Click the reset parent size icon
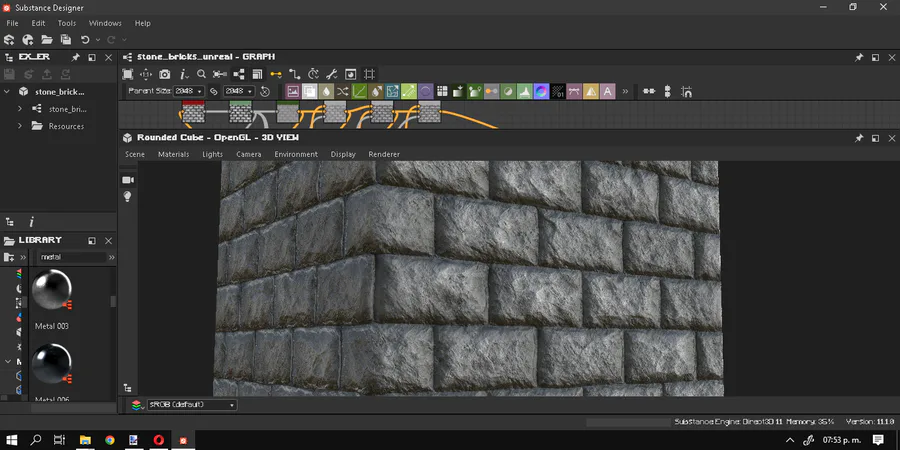 pyautogui.click(x=265, y=91)
